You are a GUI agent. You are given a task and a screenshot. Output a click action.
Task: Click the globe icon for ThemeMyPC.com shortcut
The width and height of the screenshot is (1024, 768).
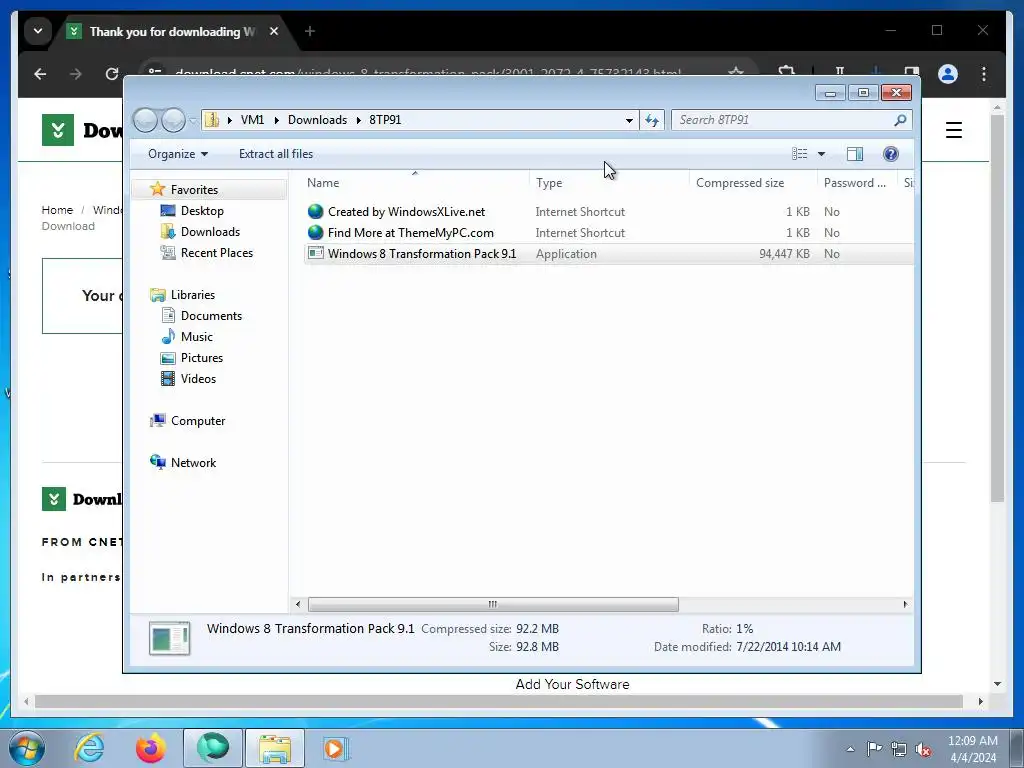click(x=316, y=232)
